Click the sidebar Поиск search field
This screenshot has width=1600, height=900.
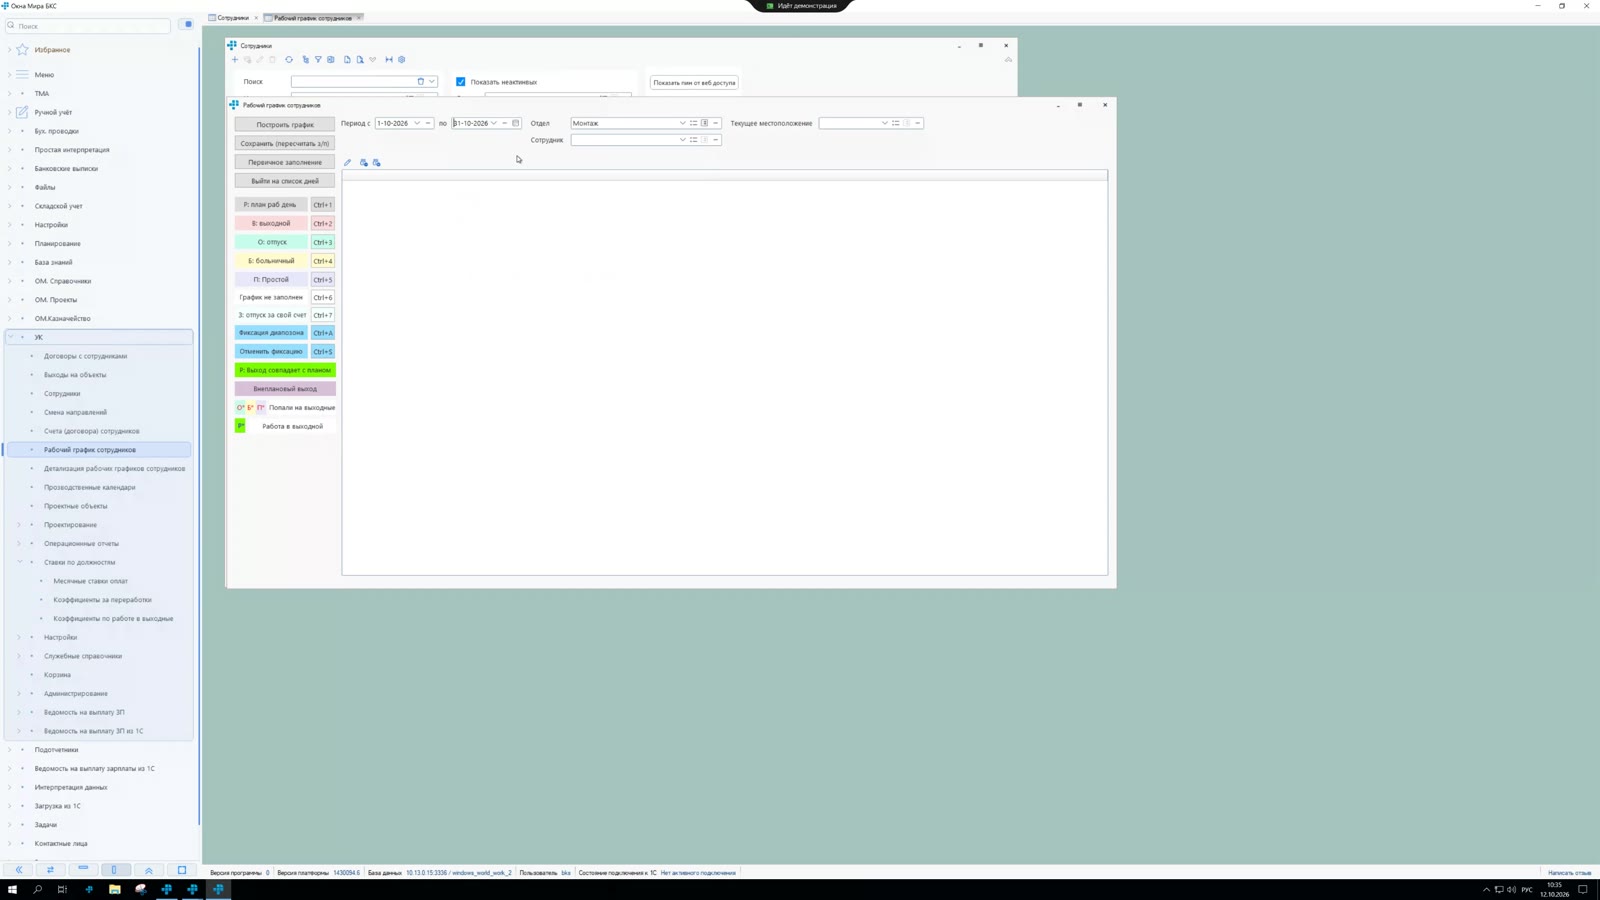click(88, 25)
